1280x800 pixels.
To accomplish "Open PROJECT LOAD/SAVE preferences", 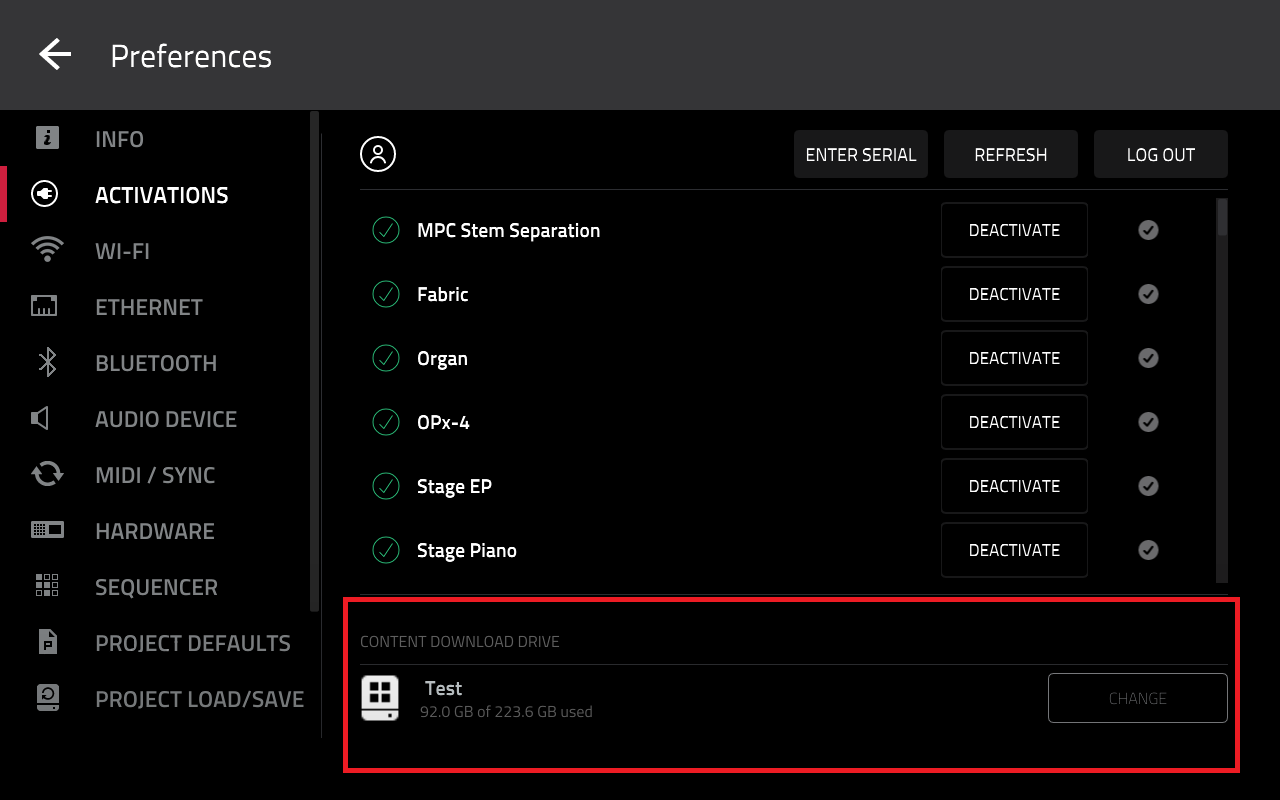I will coord(199,699).
